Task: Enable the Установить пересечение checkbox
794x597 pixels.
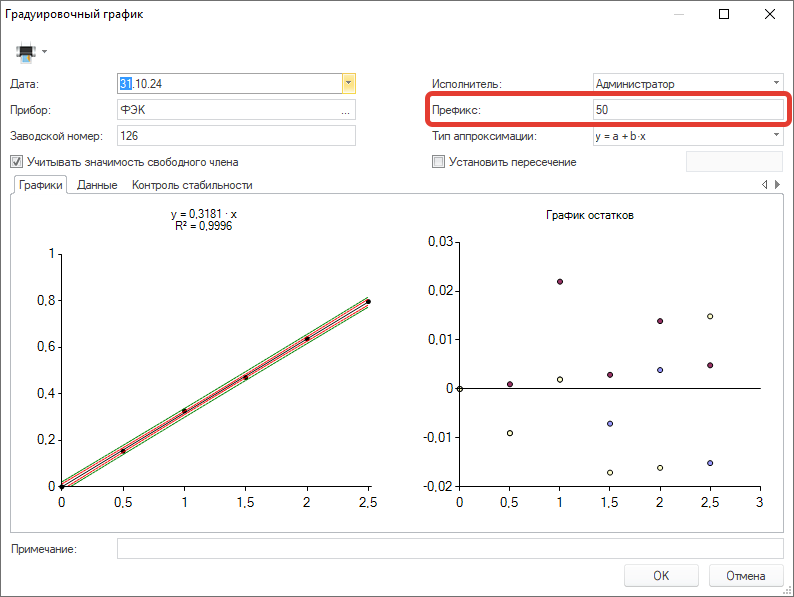Action: (439, 162)
